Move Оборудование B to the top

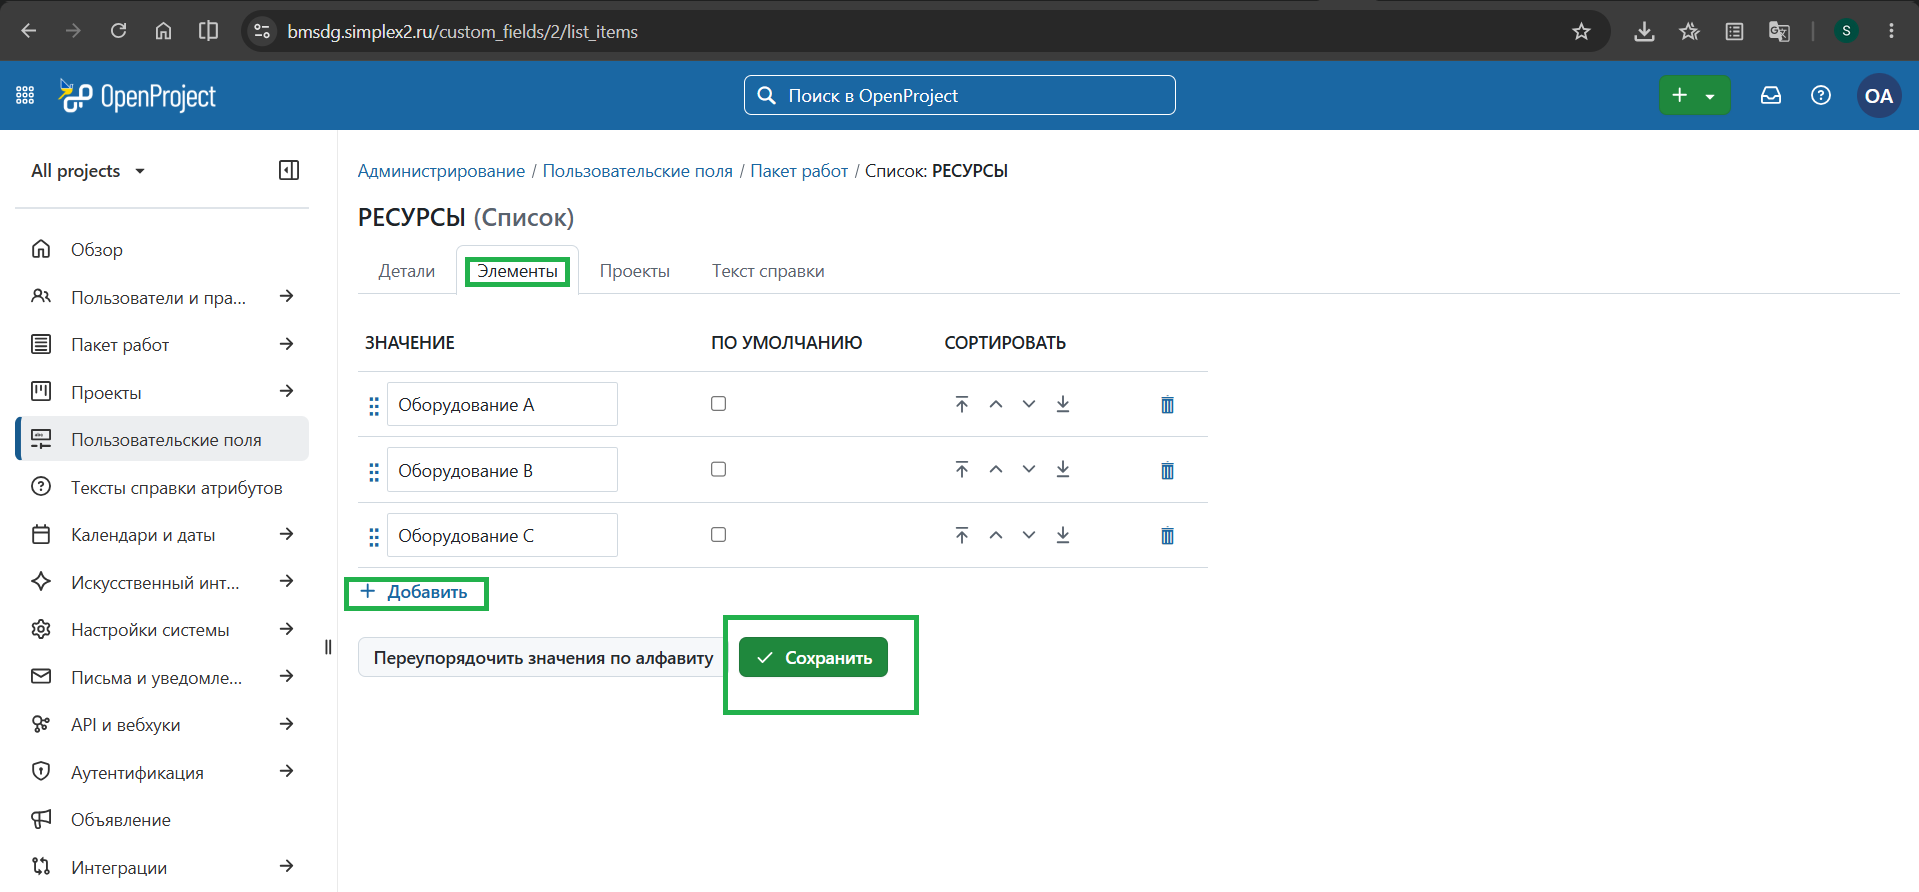(962, 470)
